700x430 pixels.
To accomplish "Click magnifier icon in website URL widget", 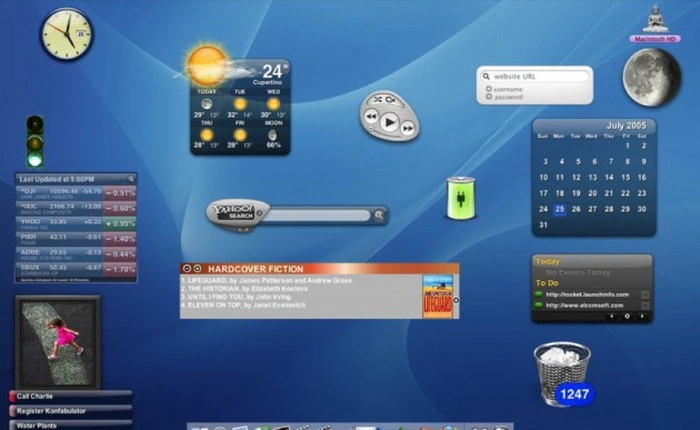I will [486, 76].
